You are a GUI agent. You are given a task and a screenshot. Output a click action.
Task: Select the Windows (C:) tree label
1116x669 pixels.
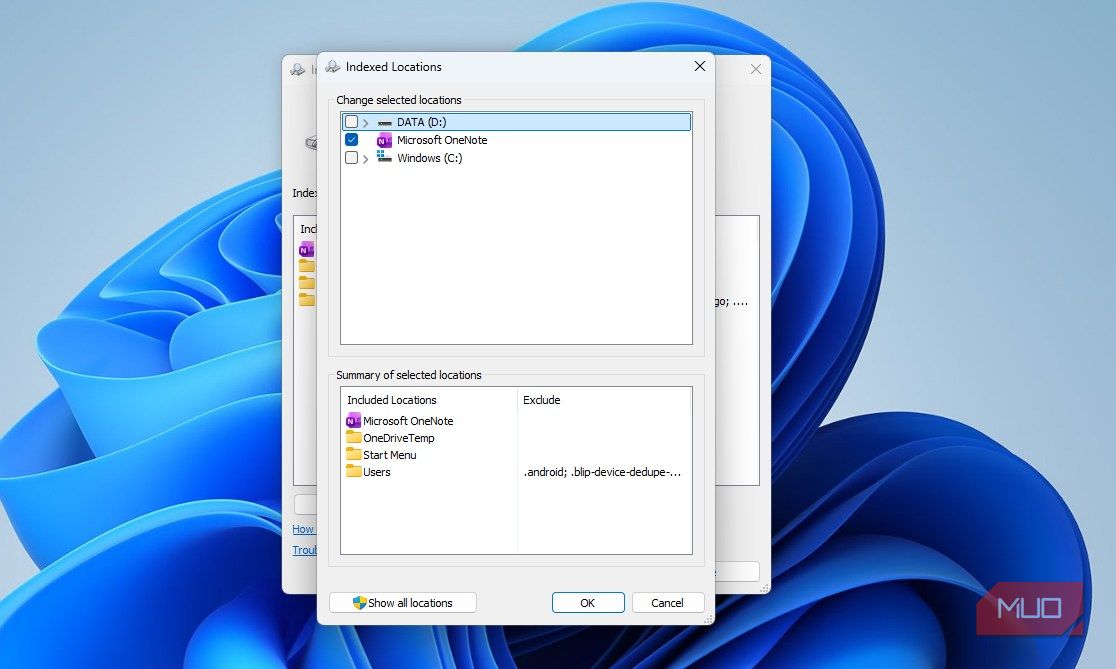(x=429, y=158)
